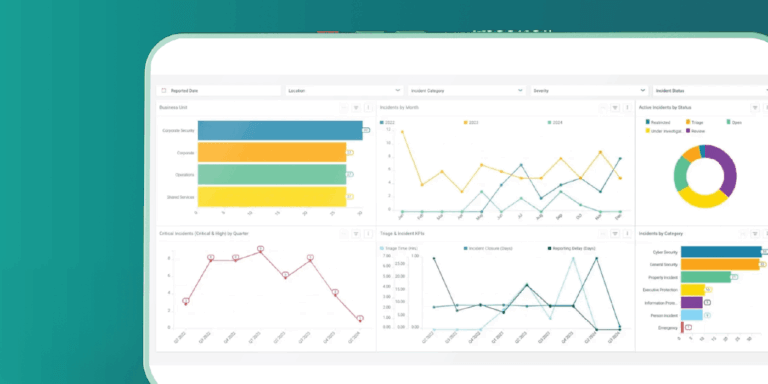This screenshot has height=384, width=768.
Task: Click the filter icon on Active Incidents by Status
Action: (x=754, y=108)
